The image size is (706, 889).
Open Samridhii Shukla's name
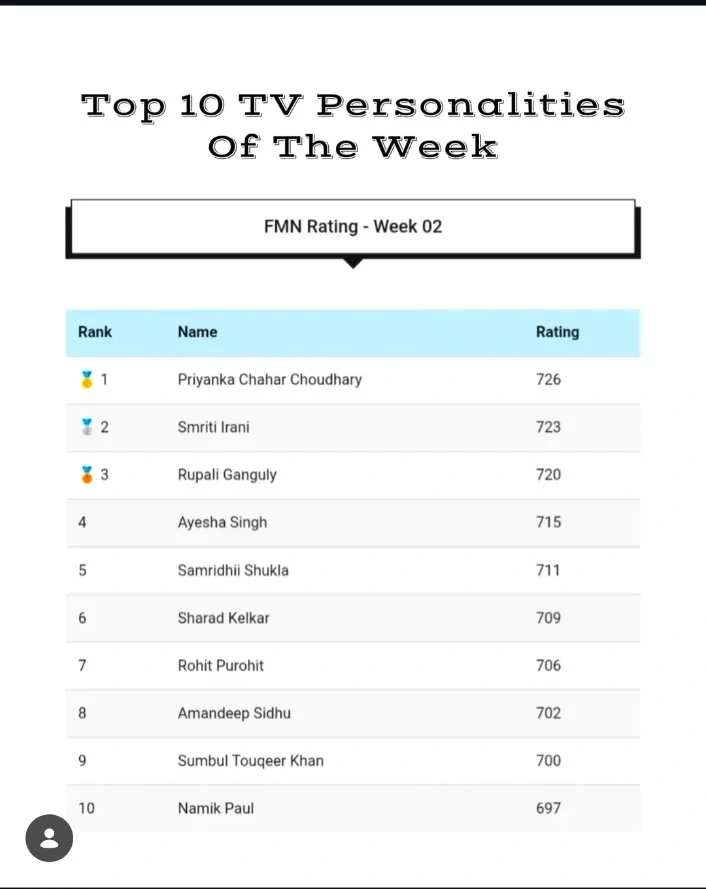tap(233, 570)
